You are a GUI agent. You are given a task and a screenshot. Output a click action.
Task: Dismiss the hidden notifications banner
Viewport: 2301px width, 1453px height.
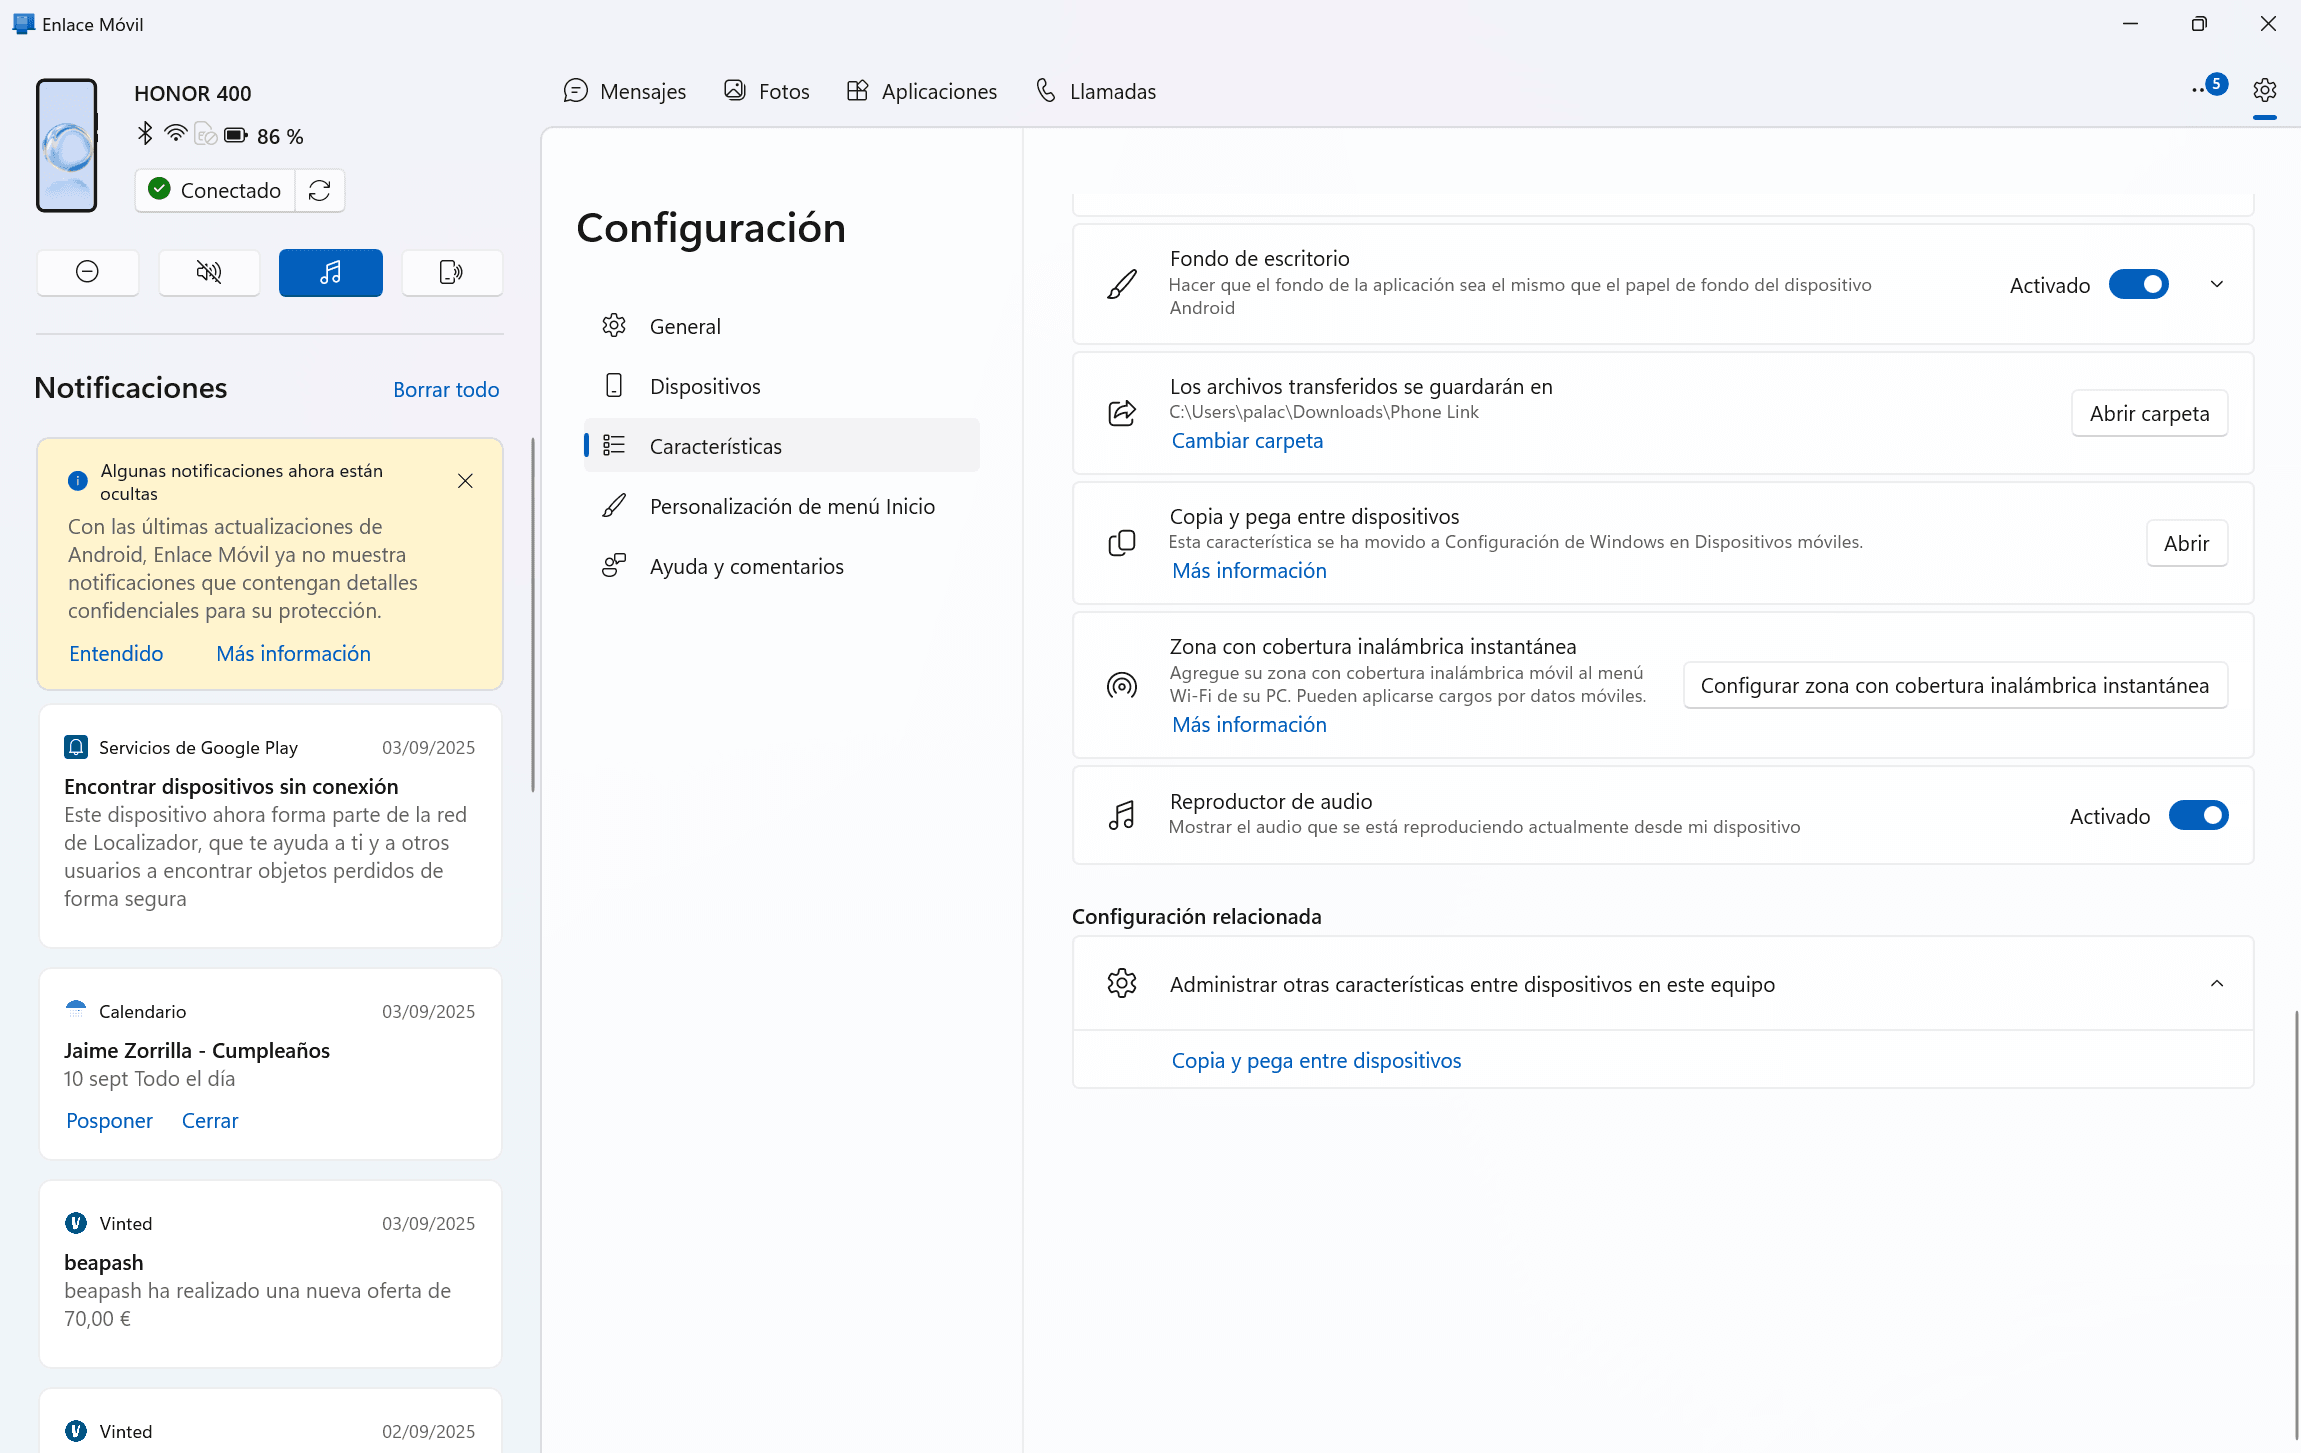(x=465, y=481)
